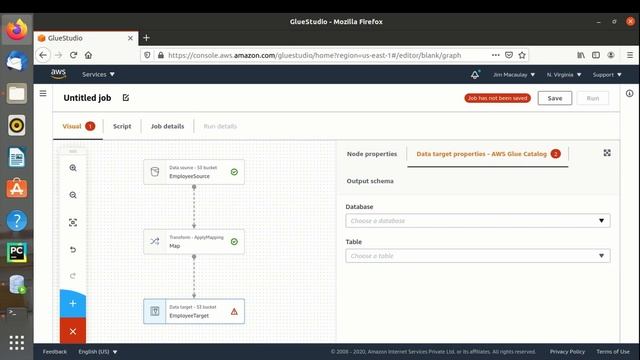This screenshot has width=640, height=360.
Task: Open Ubuntu Software from the dock
Action: point(17,189)
